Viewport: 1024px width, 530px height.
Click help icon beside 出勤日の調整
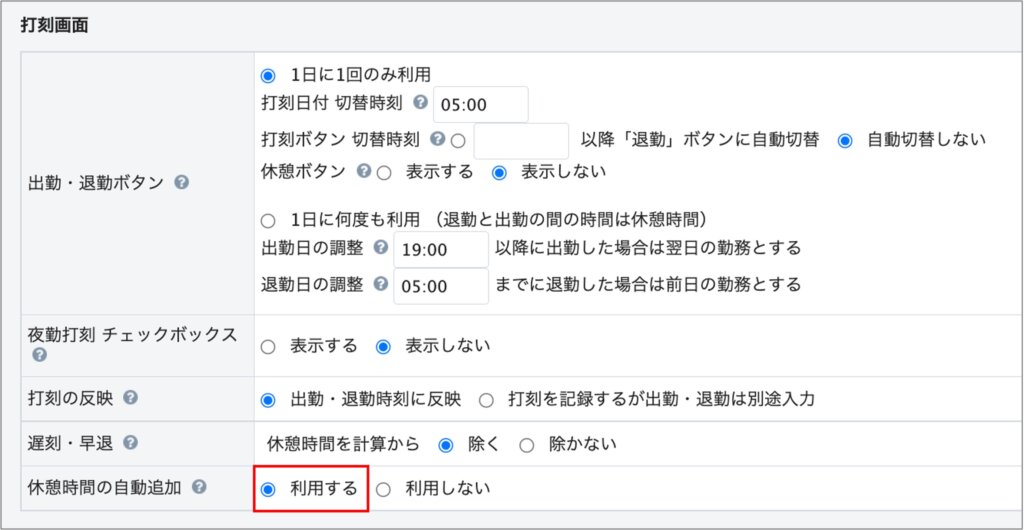380,247
